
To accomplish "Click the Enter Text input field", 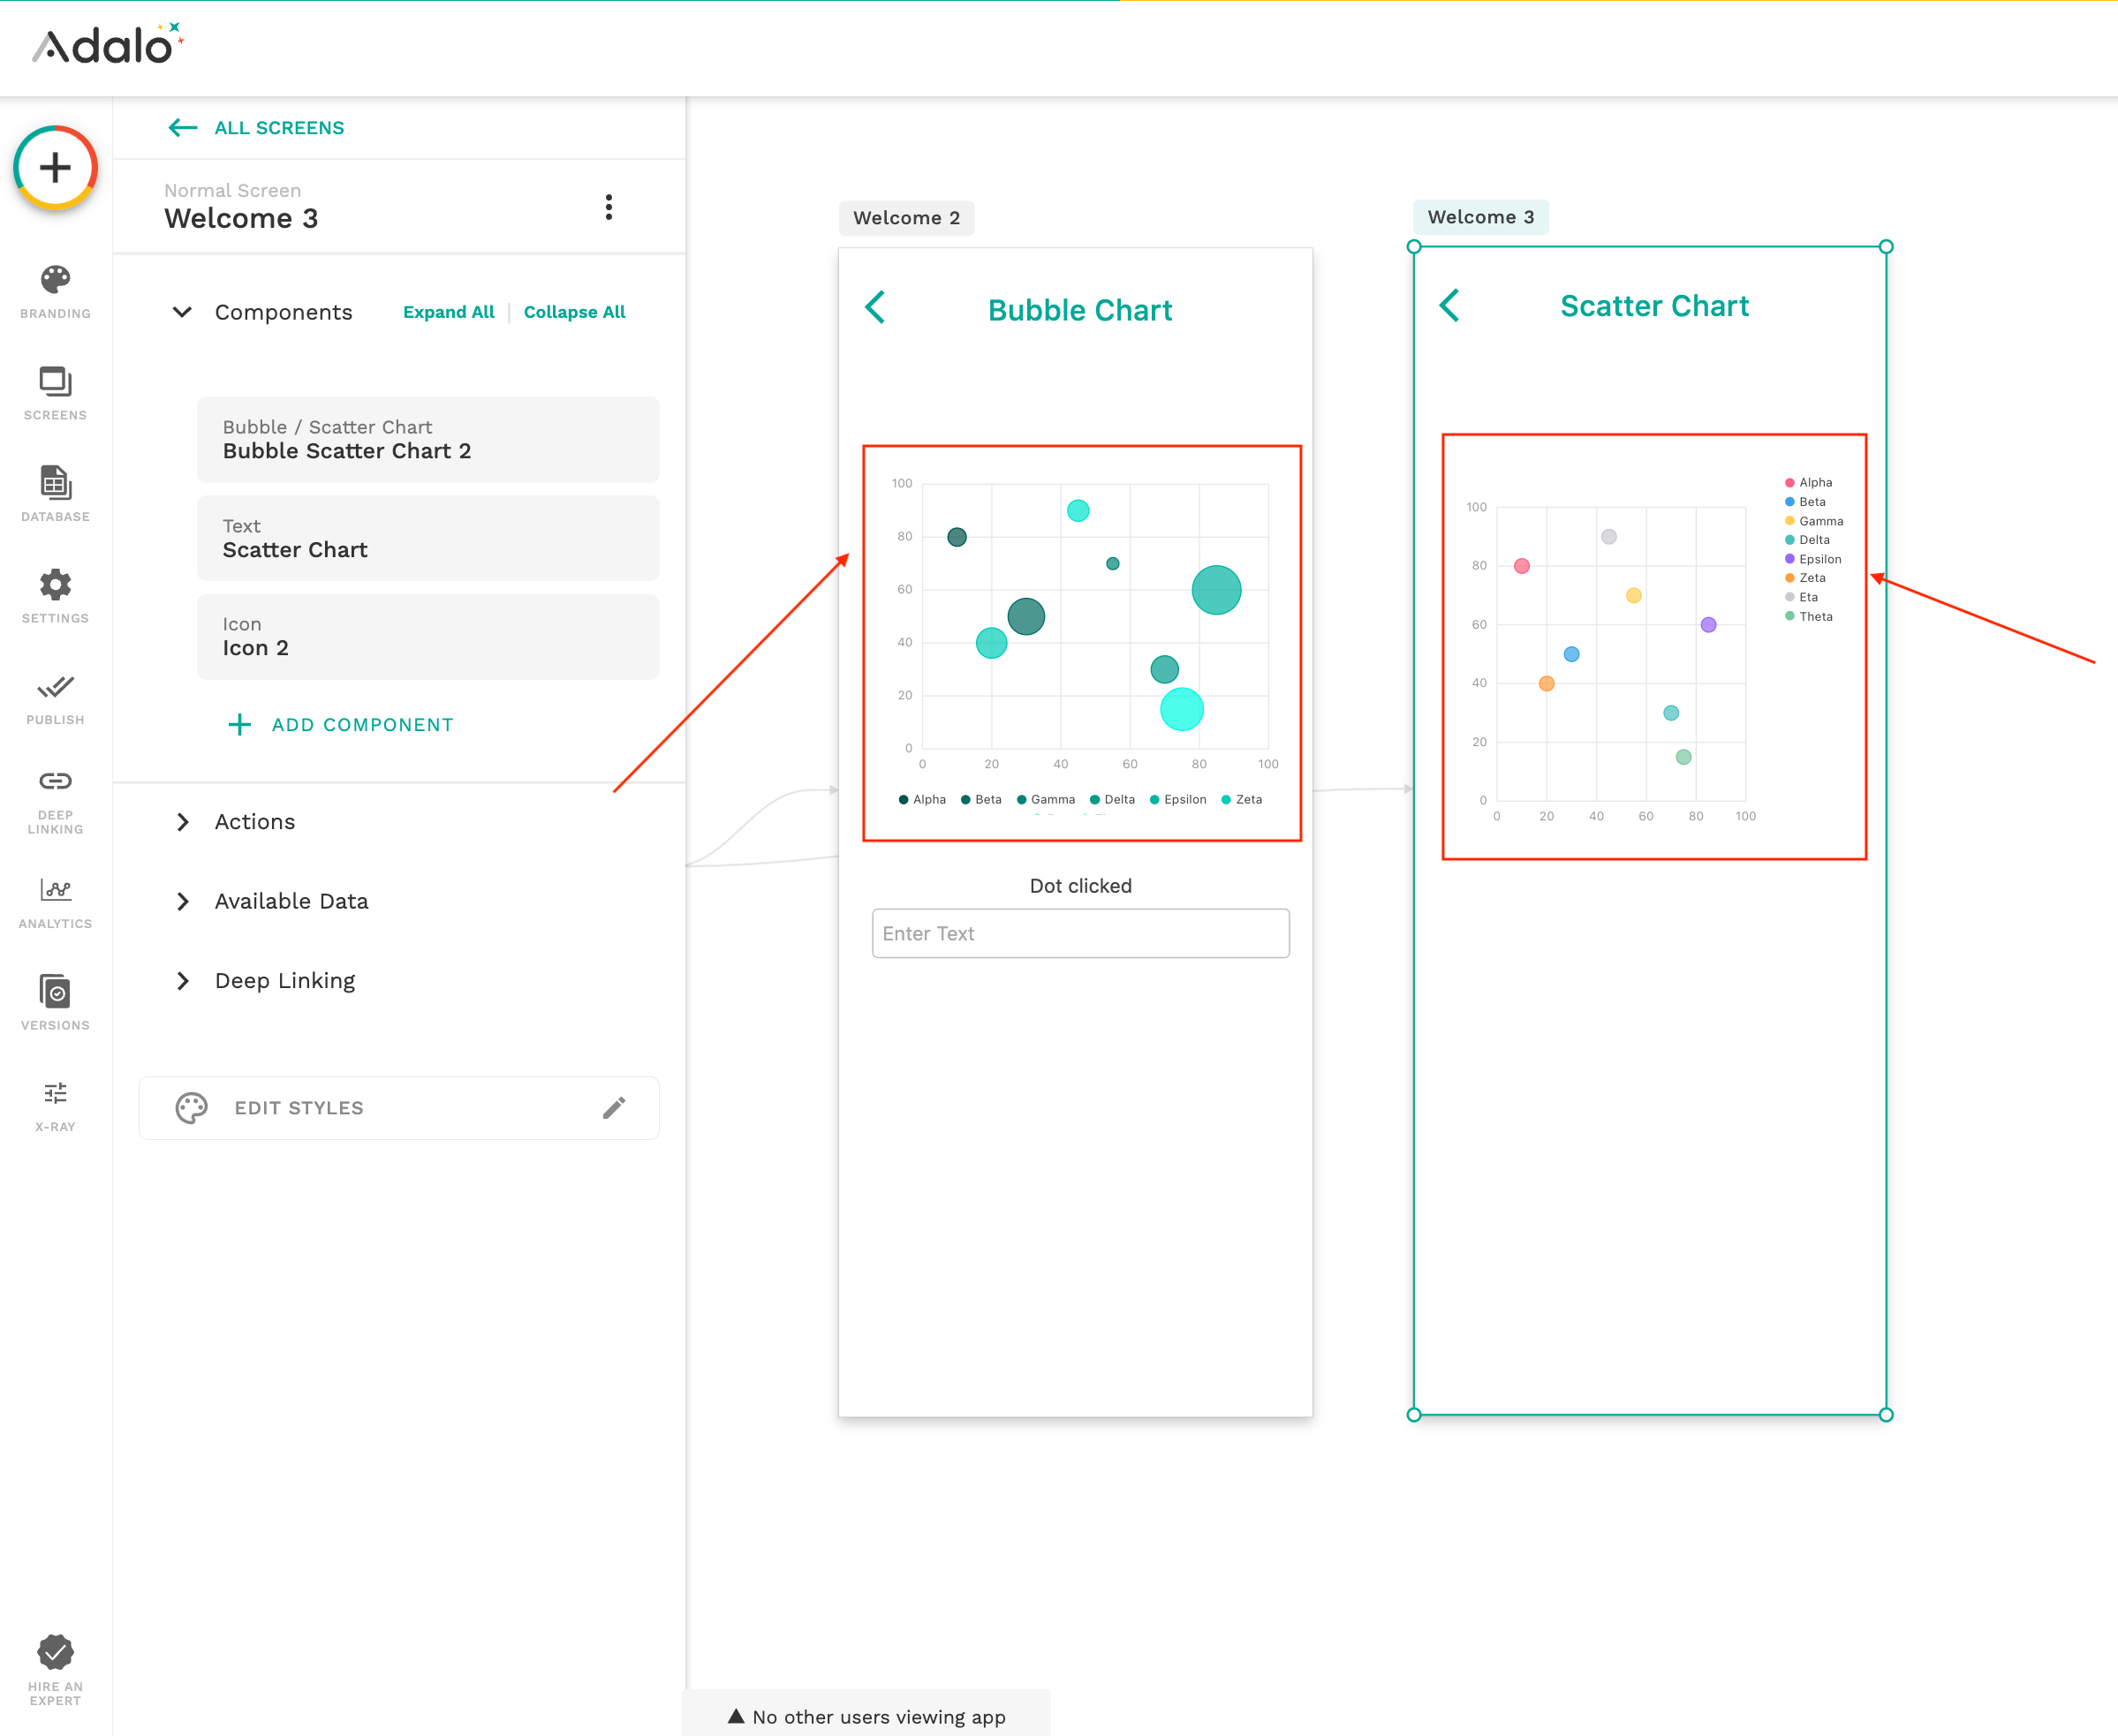I will pyautogui.click(x=1080, y=933).
